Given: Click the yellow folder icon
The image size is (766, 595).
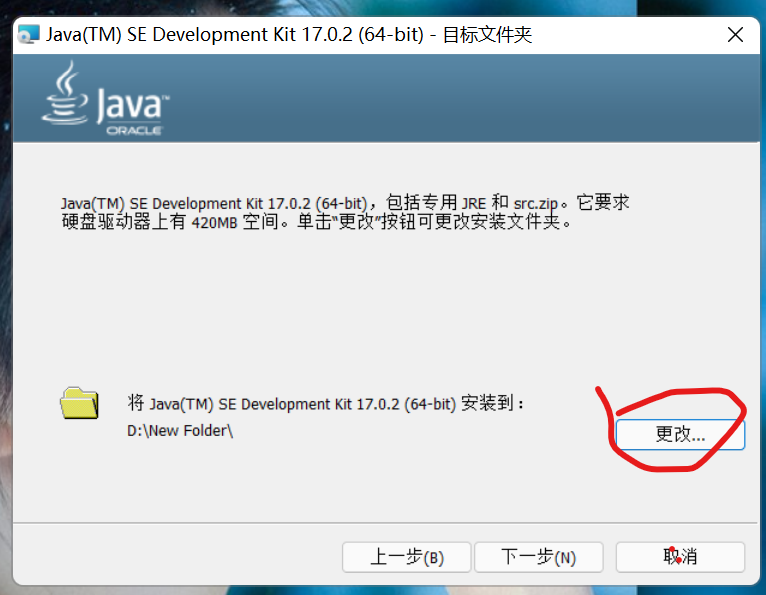Looking at the screenshot, I should coord(80,403).
